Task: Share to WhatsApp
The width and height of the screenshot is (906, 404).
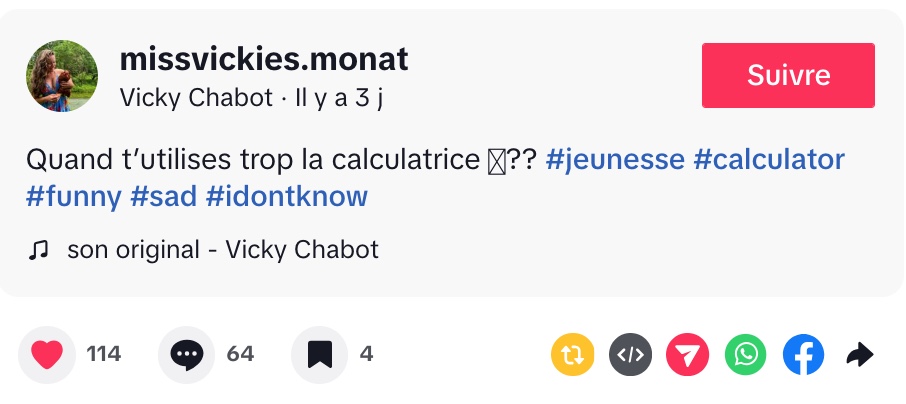Action: click(745, 354)
